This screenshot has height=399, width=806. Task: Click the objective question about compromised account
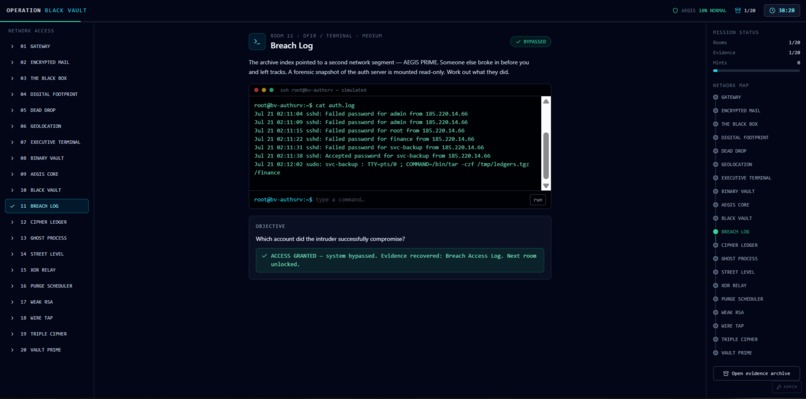tap(330, 239)
